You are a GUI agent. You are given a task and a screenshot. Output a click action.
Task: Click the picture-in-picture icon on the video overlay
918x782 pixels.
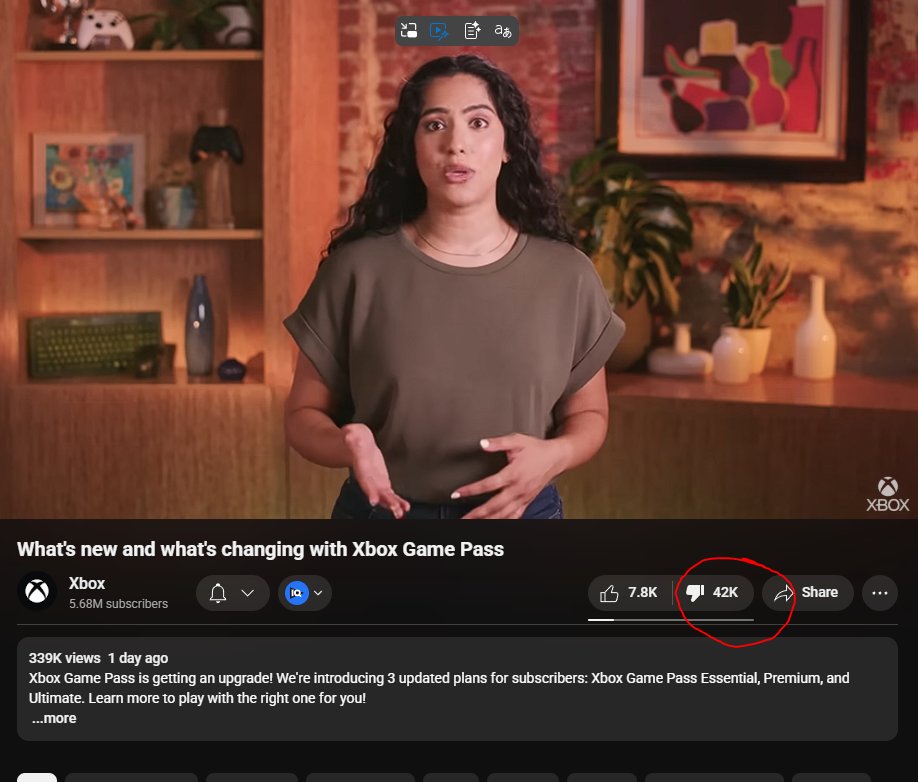coord(409,30)
